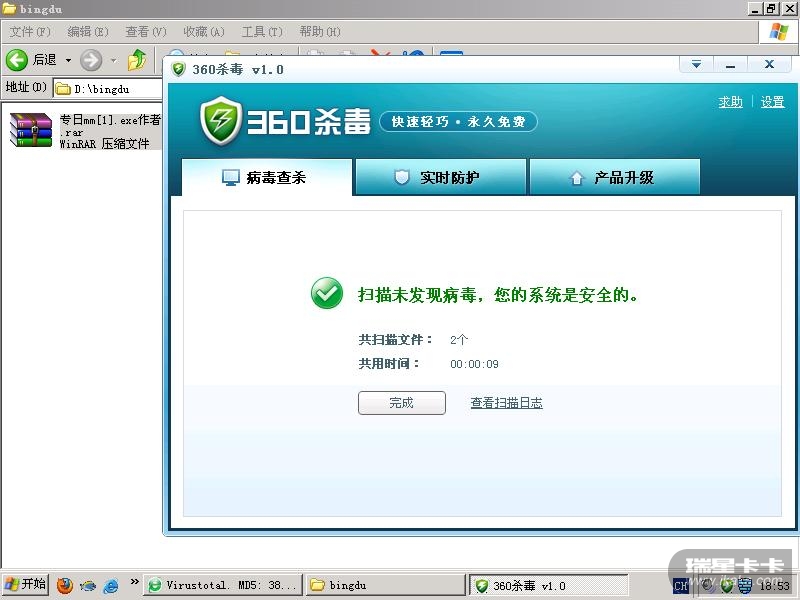
Task: Click the green Back arrow in bingdu Explorer
Action: (17, 60)
